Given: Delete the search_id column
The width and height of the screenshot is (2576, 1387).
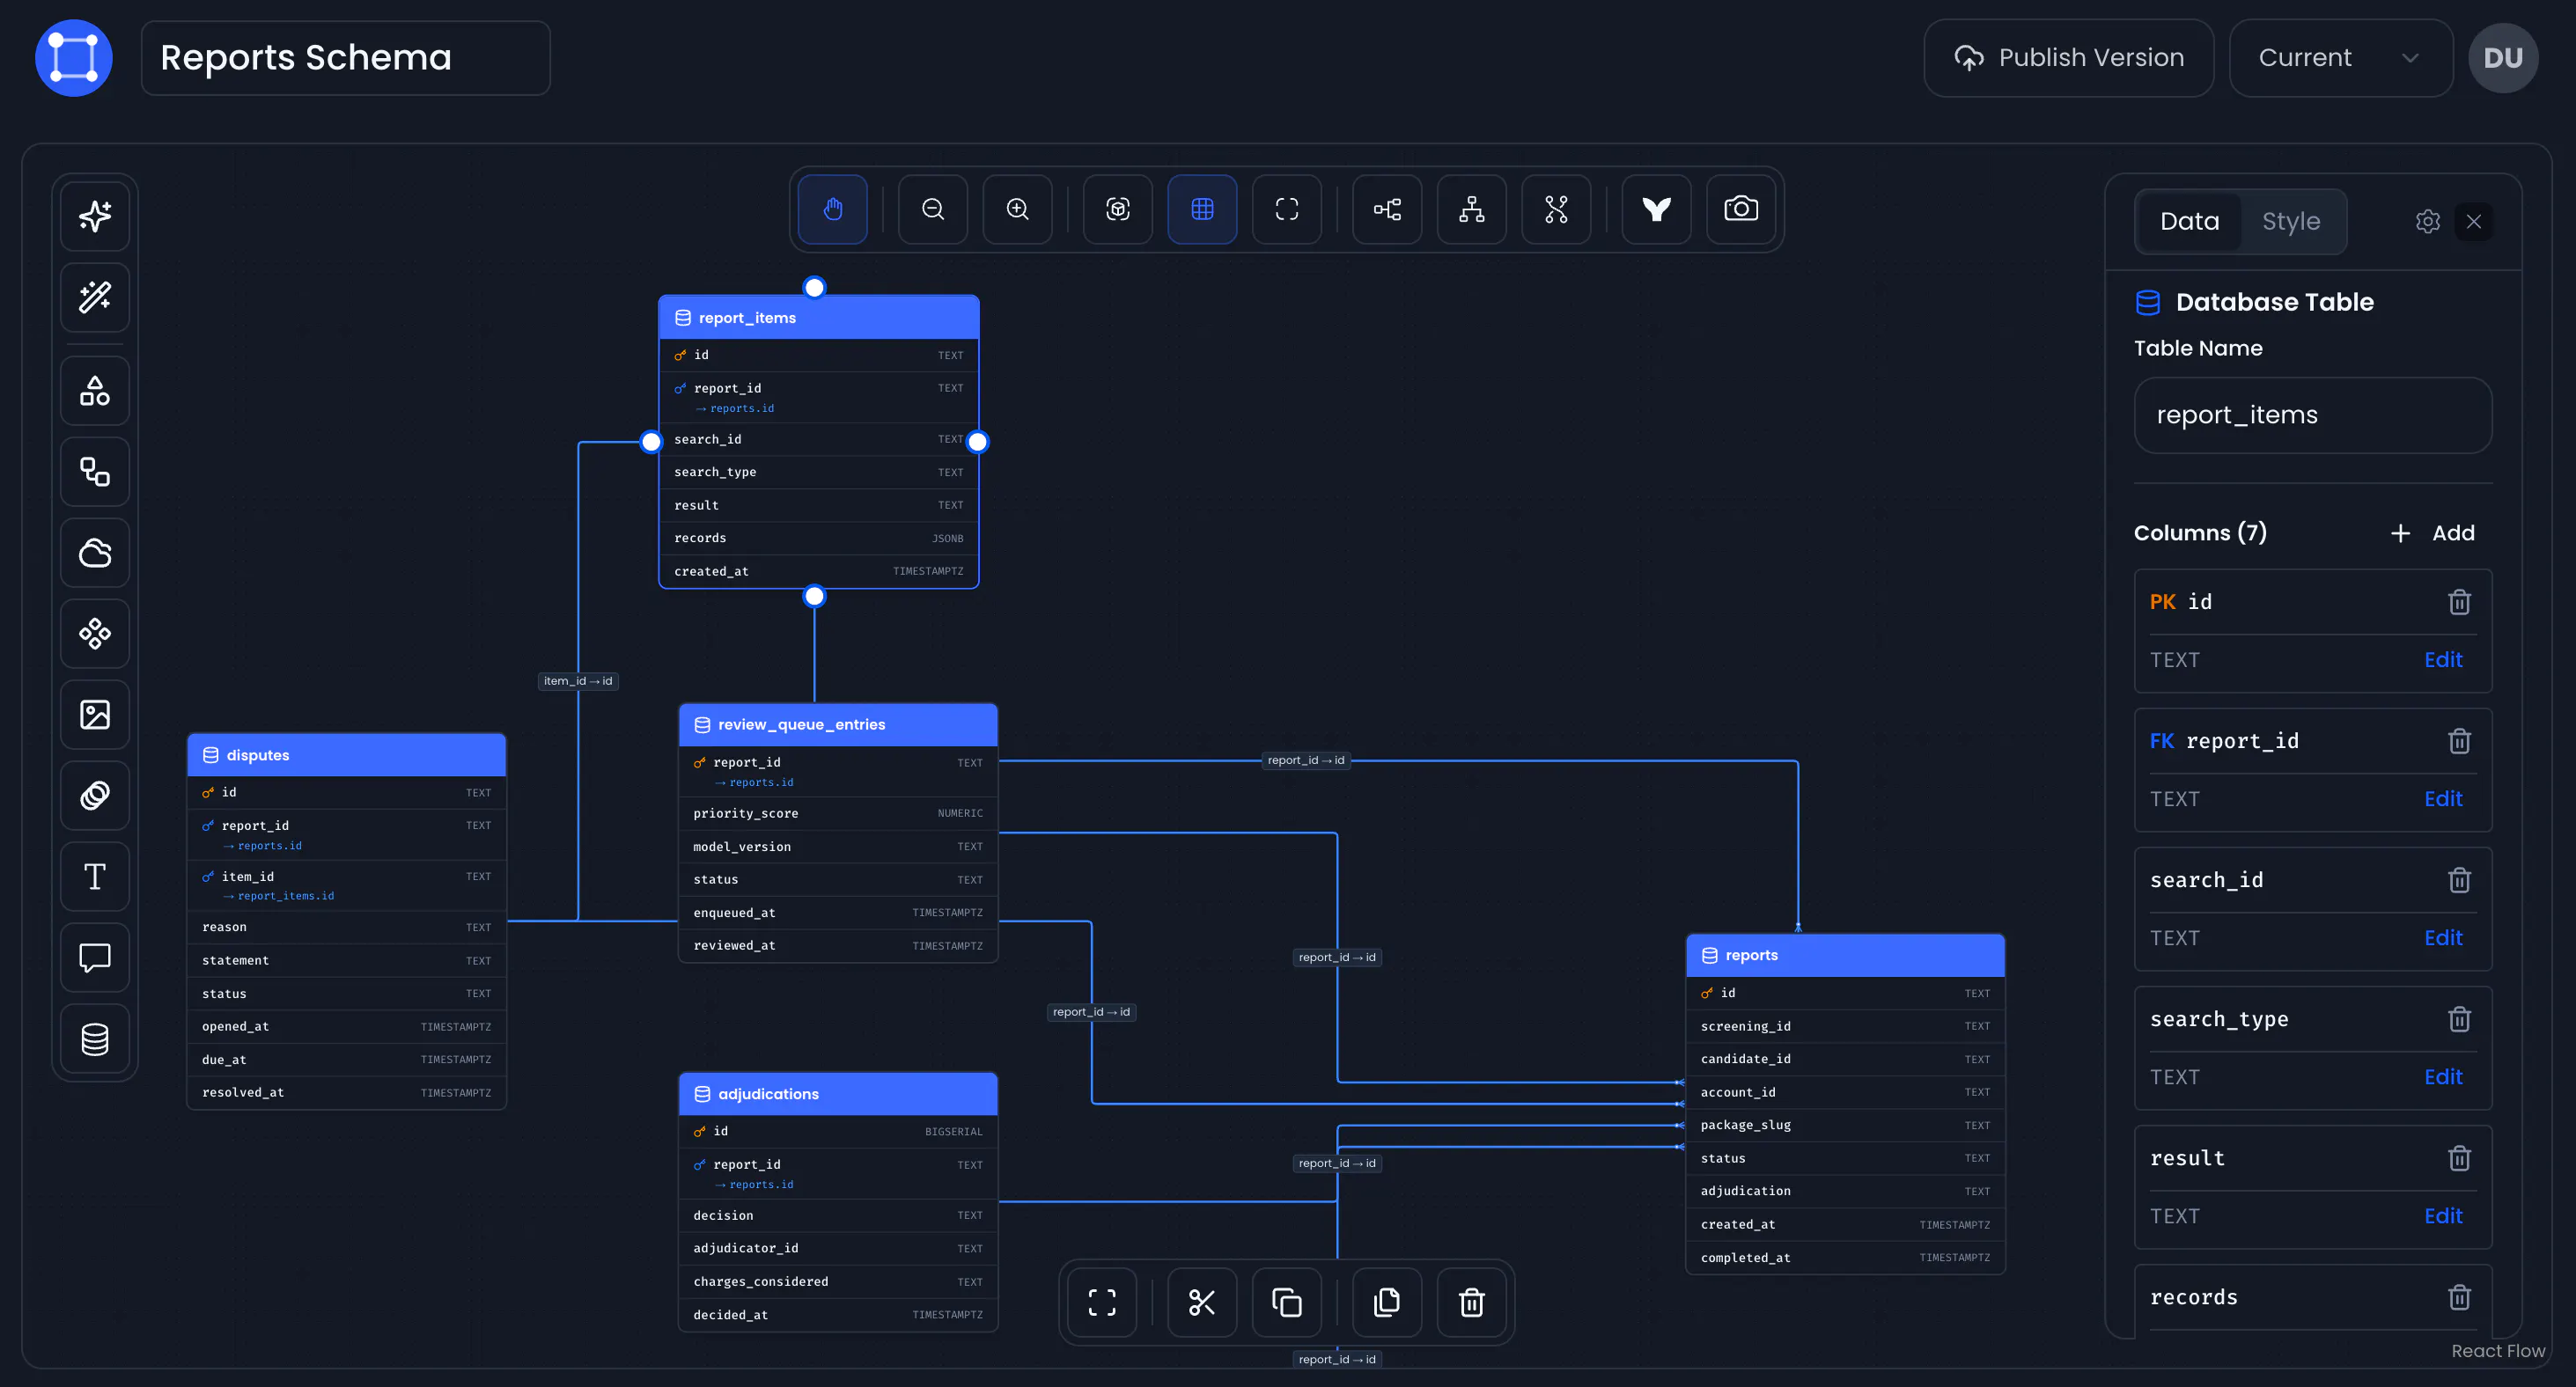Looking at the screenshot, I should 2459,880.
